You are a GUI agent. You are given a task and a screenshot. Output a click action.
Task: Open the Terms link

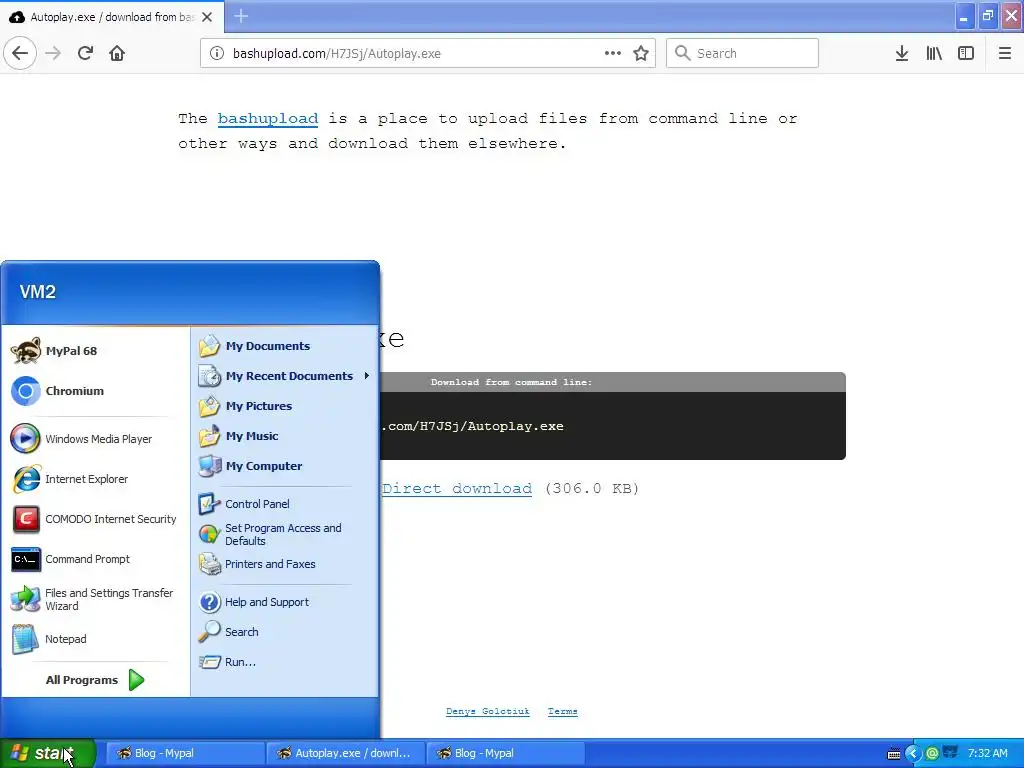point(563,711)
